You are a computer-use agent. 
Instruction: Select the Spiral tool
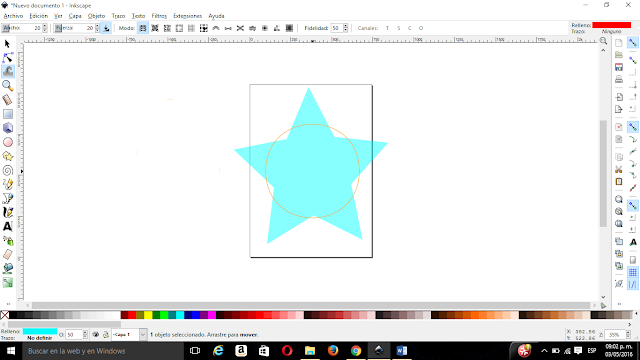coord(7,171)
